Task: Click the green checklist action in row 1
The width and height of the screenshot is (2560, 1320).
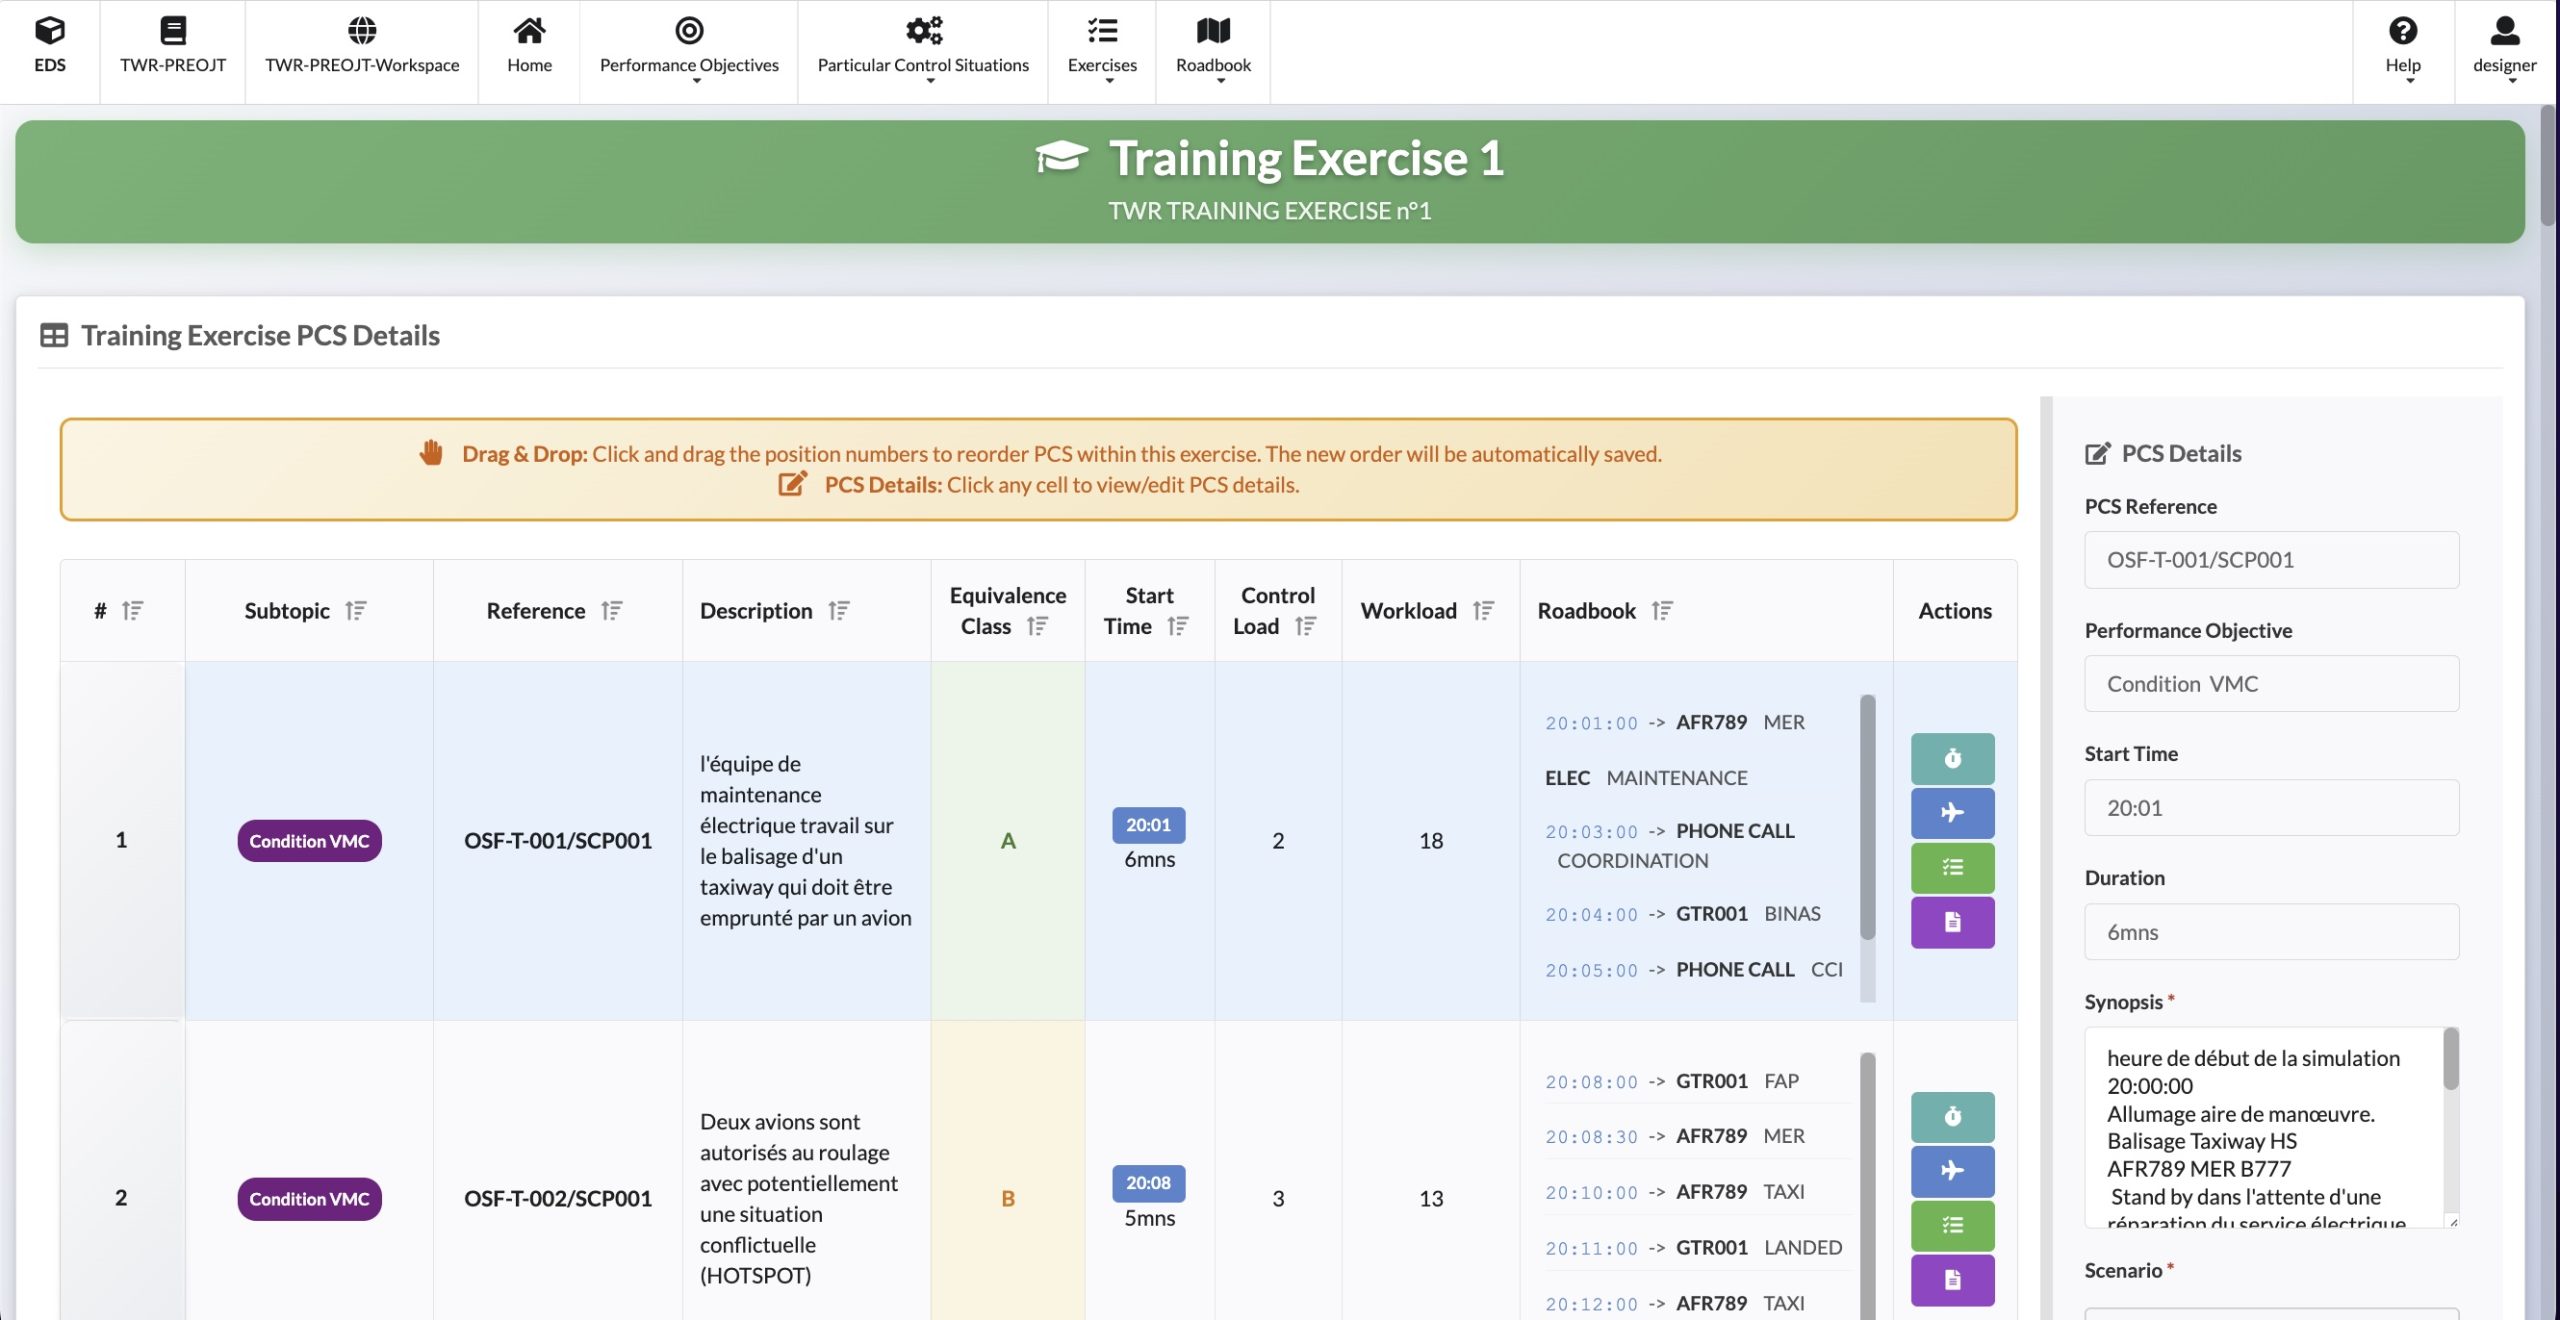Action: [1951, 868]
